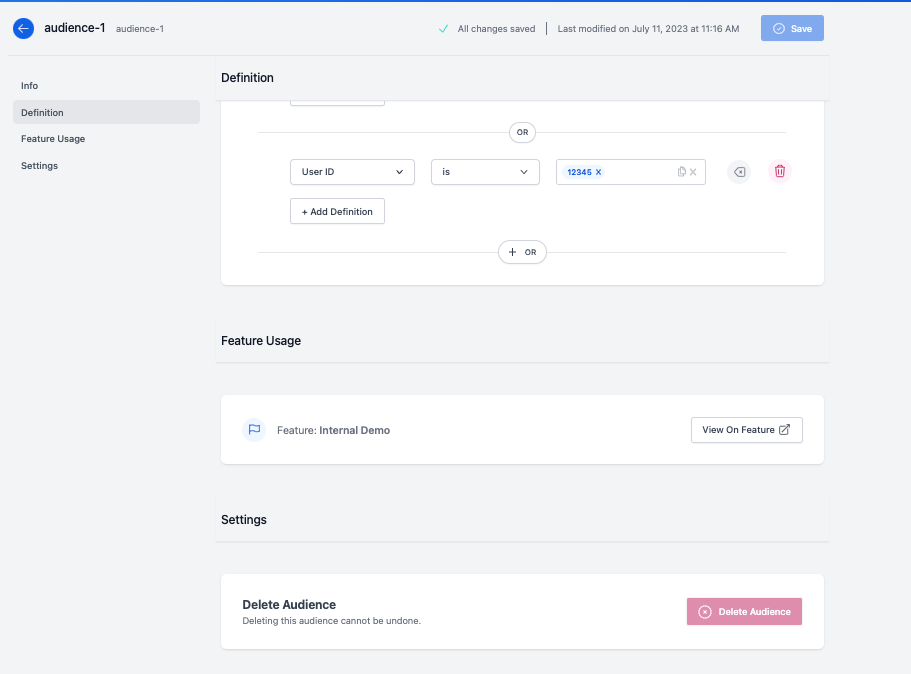Go to the Info section
911x674 pixels.
click(29, 85)
